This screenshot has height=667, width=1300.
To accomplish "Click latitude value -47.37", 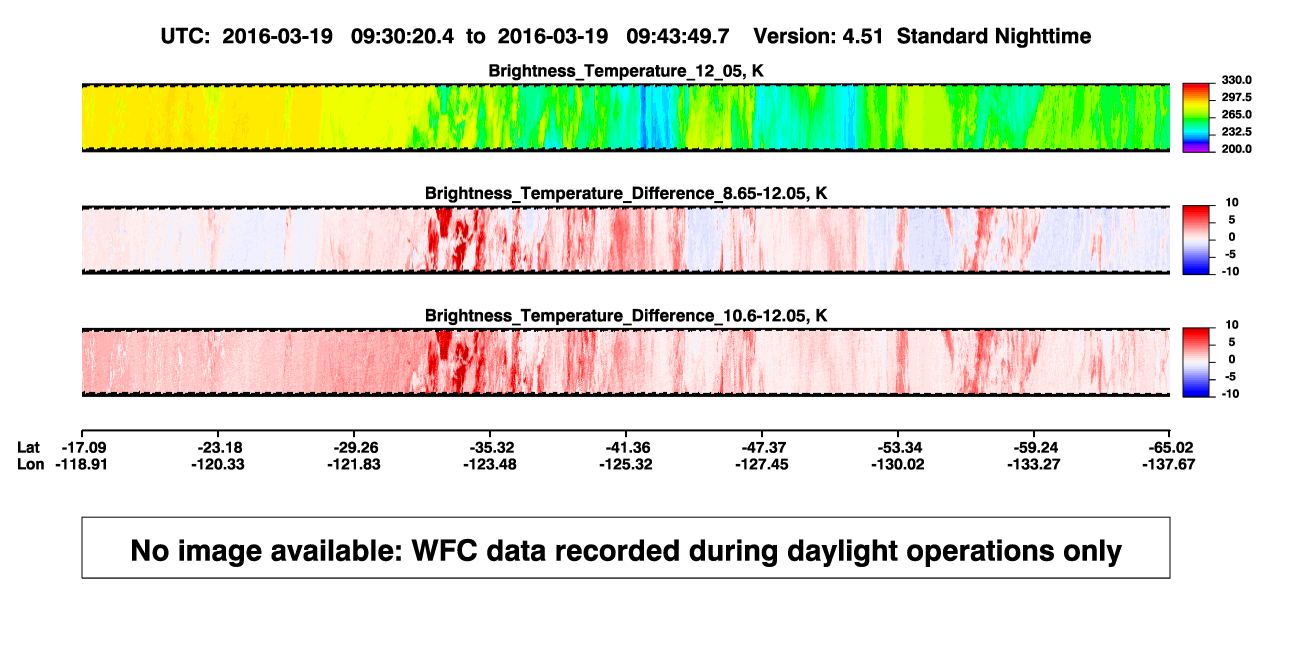I will coord(762,447).
